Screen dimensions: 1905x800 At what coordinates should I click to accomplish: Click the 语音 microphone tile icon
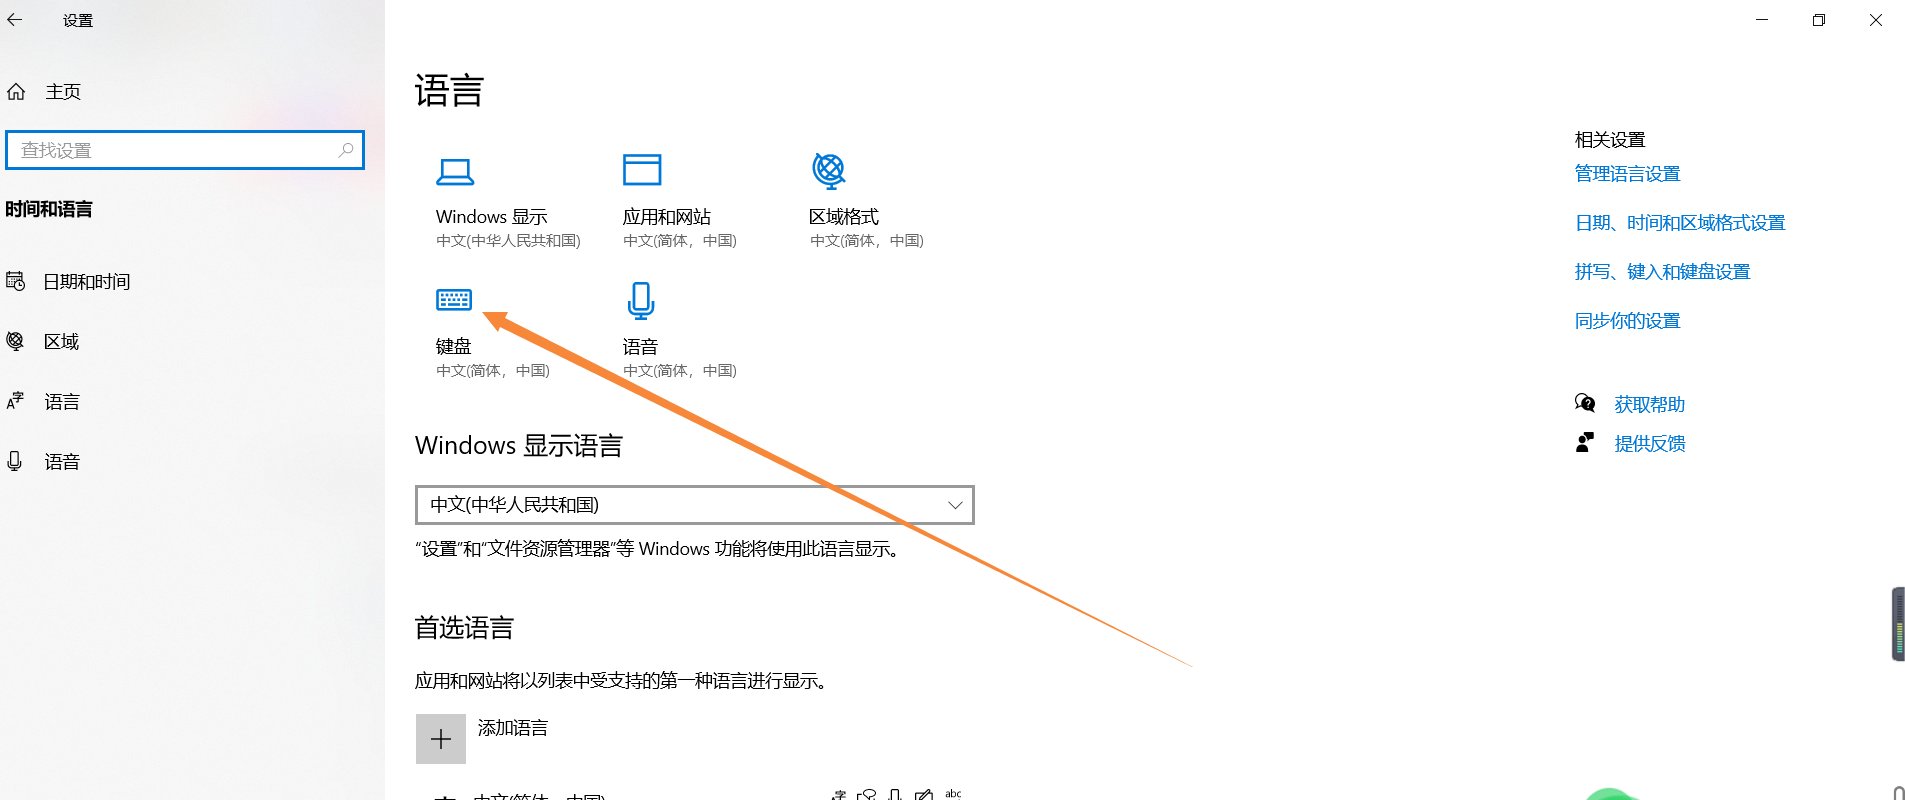click(x=641, y=300)
